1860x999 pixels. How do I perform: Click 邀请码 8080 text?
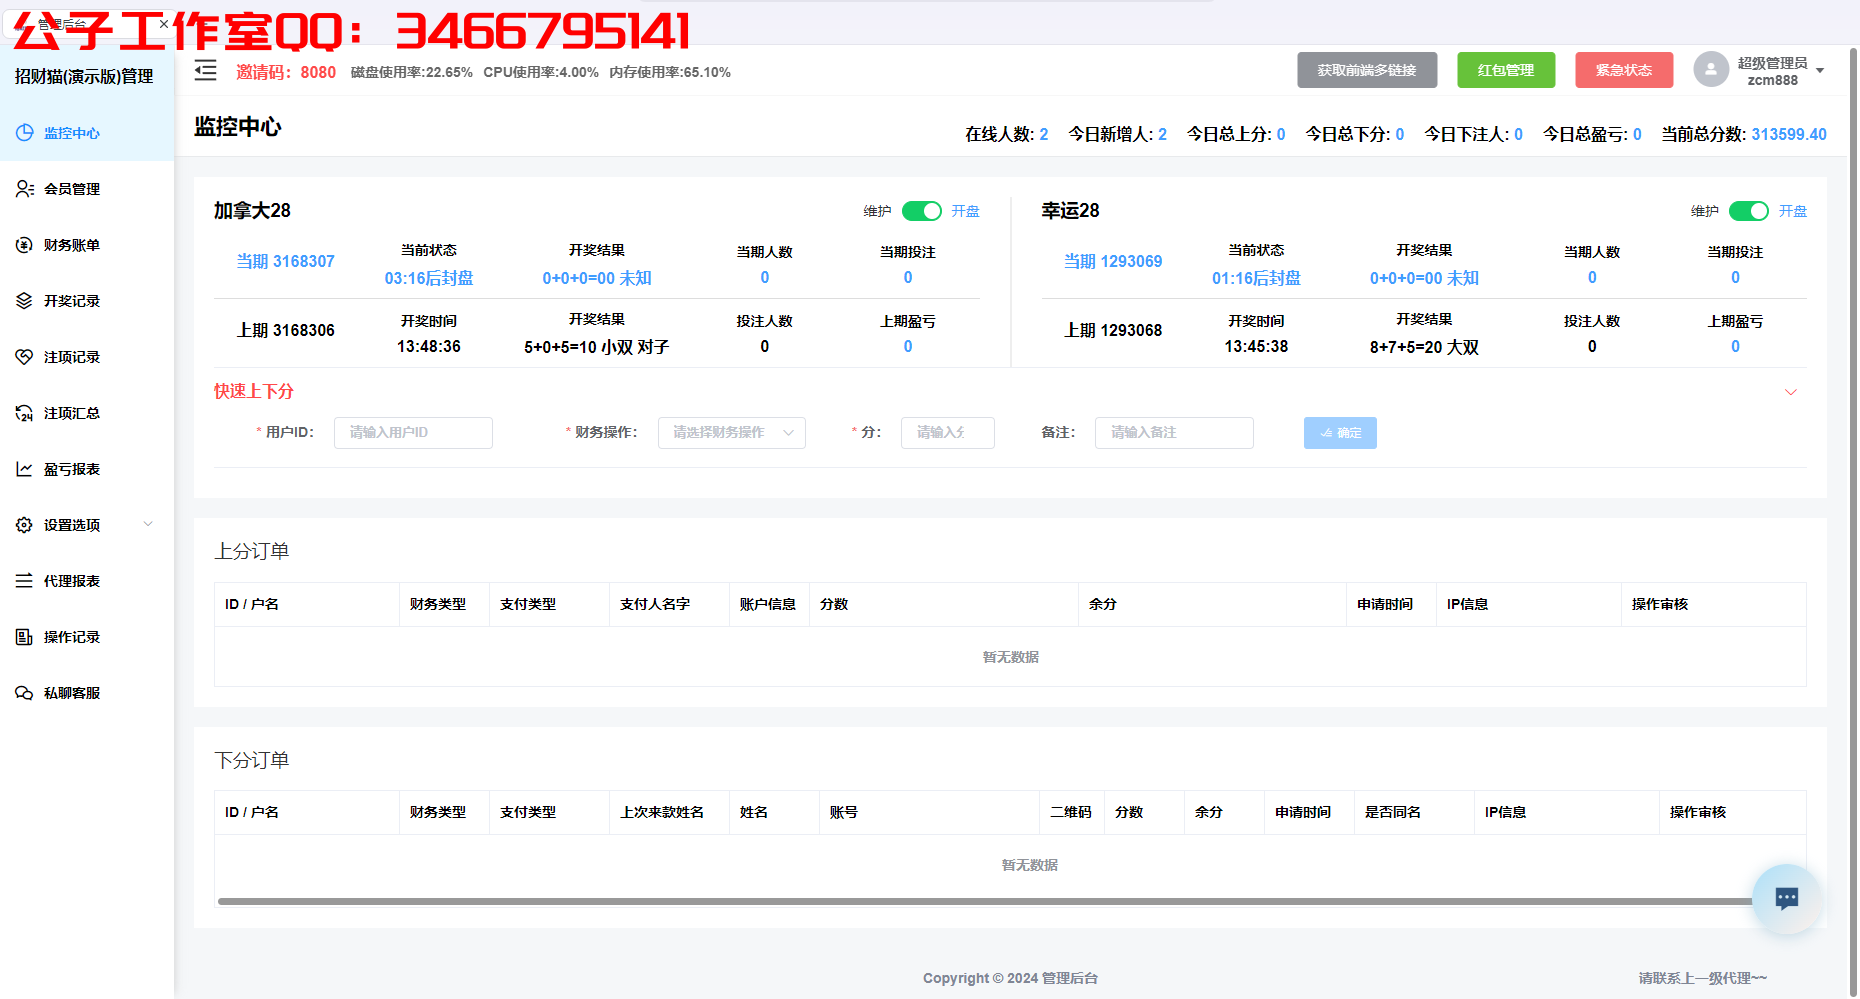pos(286,72)
